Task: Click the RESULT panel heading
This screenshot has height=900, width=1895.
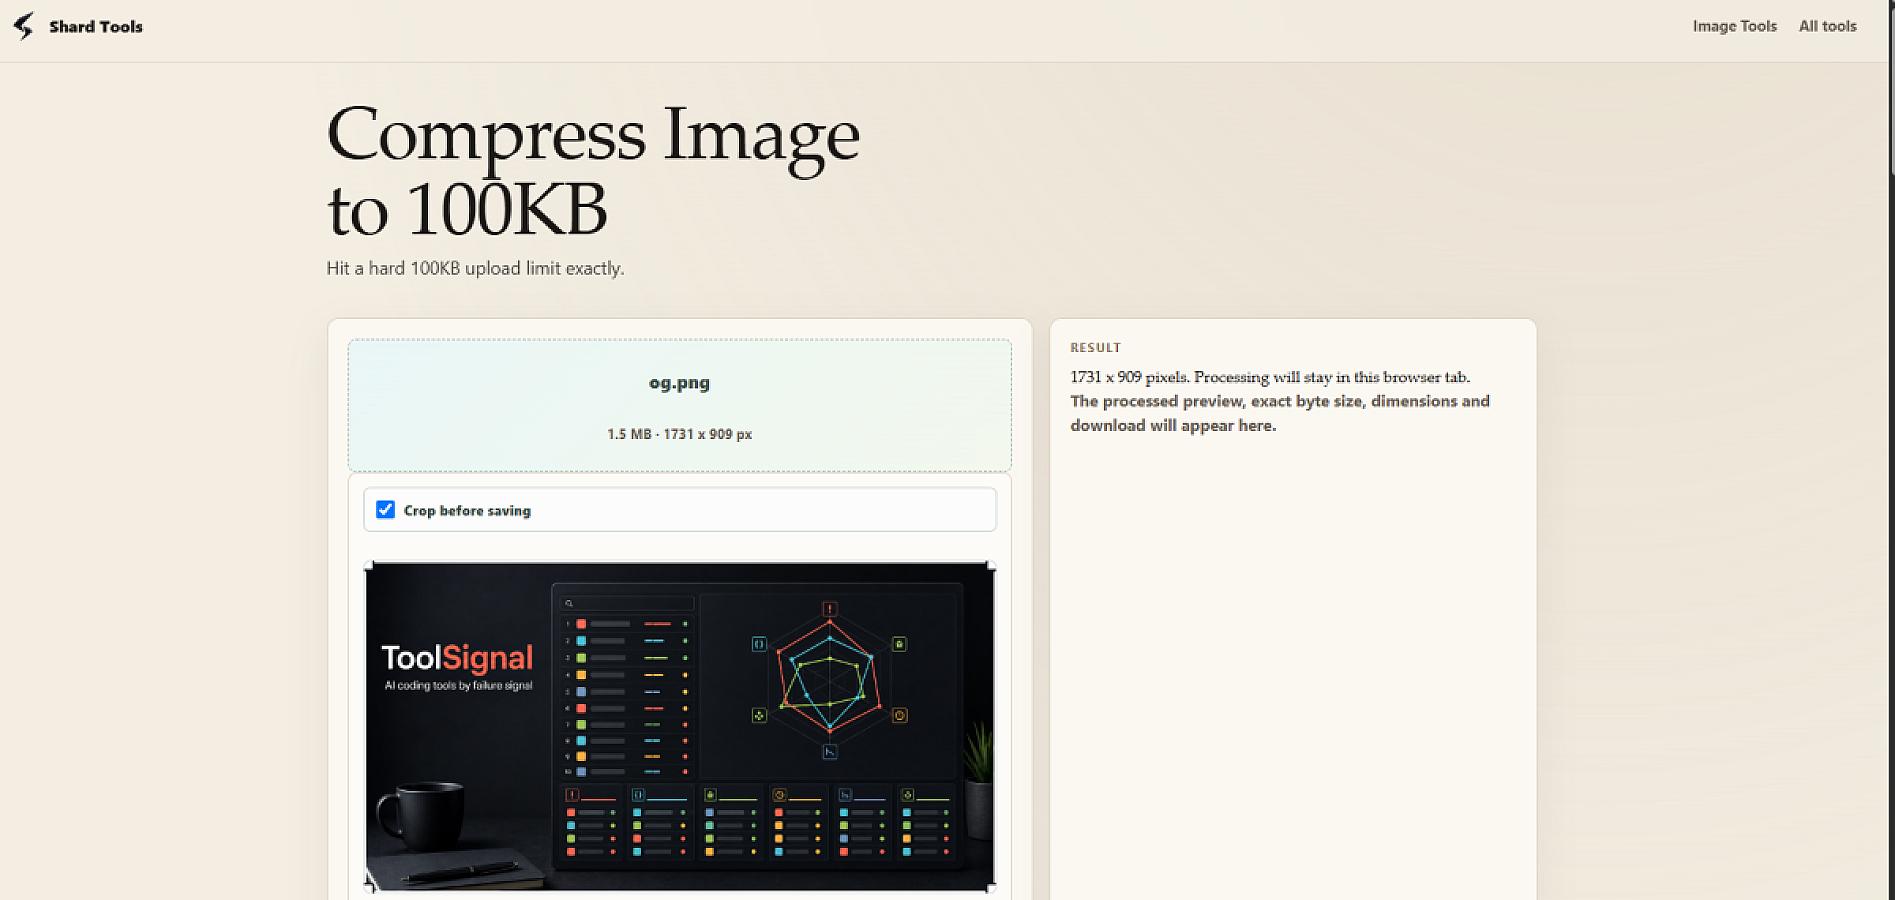Action: (x=1095, y=348)
